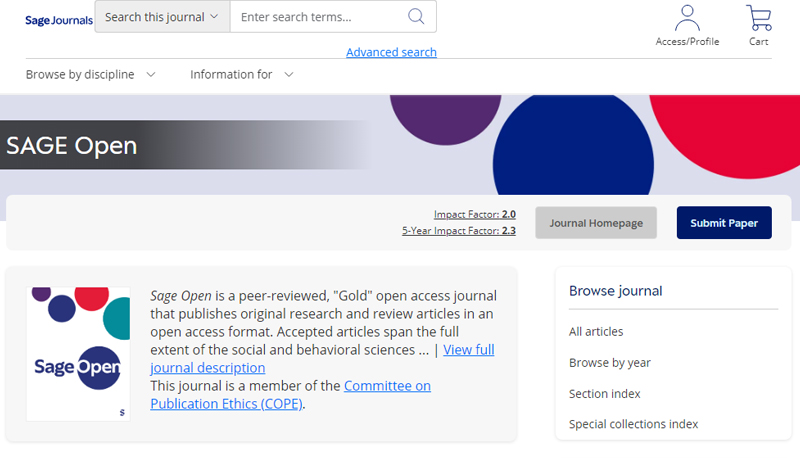This screenshot has width=800, height=458.
Task: Click the Browse journal heading
Action: point(615,291)
